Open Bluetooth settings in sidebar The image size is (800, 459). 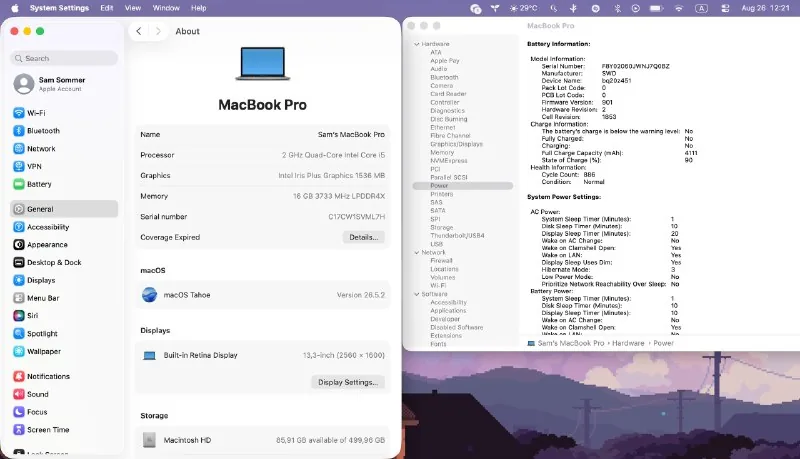pyautogui.click(x=64, y=131)
